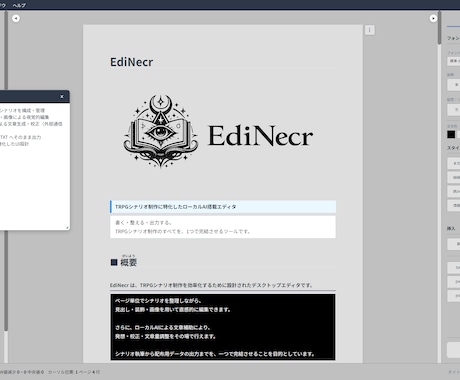This screenshot has height=380, width=460.
Task: Pick the black text color swatch
Action: point(451,134)
